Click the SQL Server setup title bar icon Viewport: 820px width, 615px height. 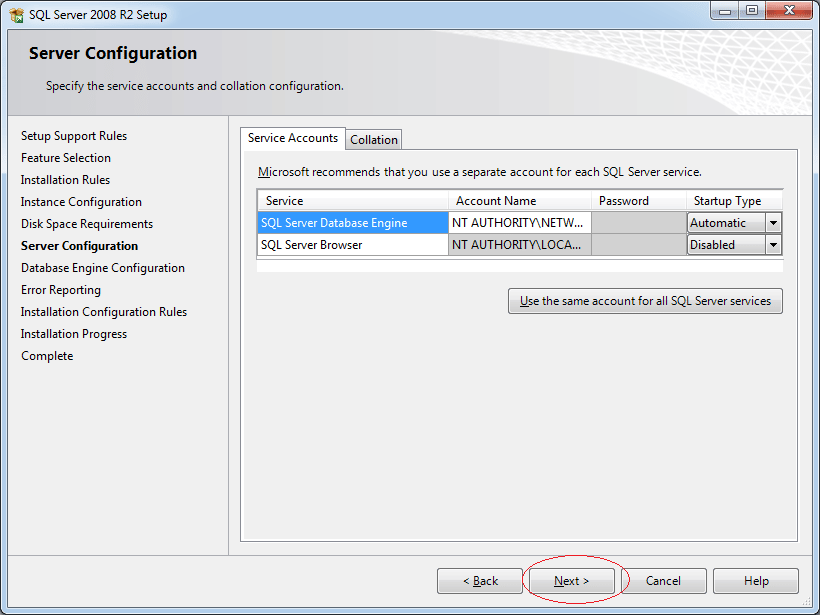16,15
